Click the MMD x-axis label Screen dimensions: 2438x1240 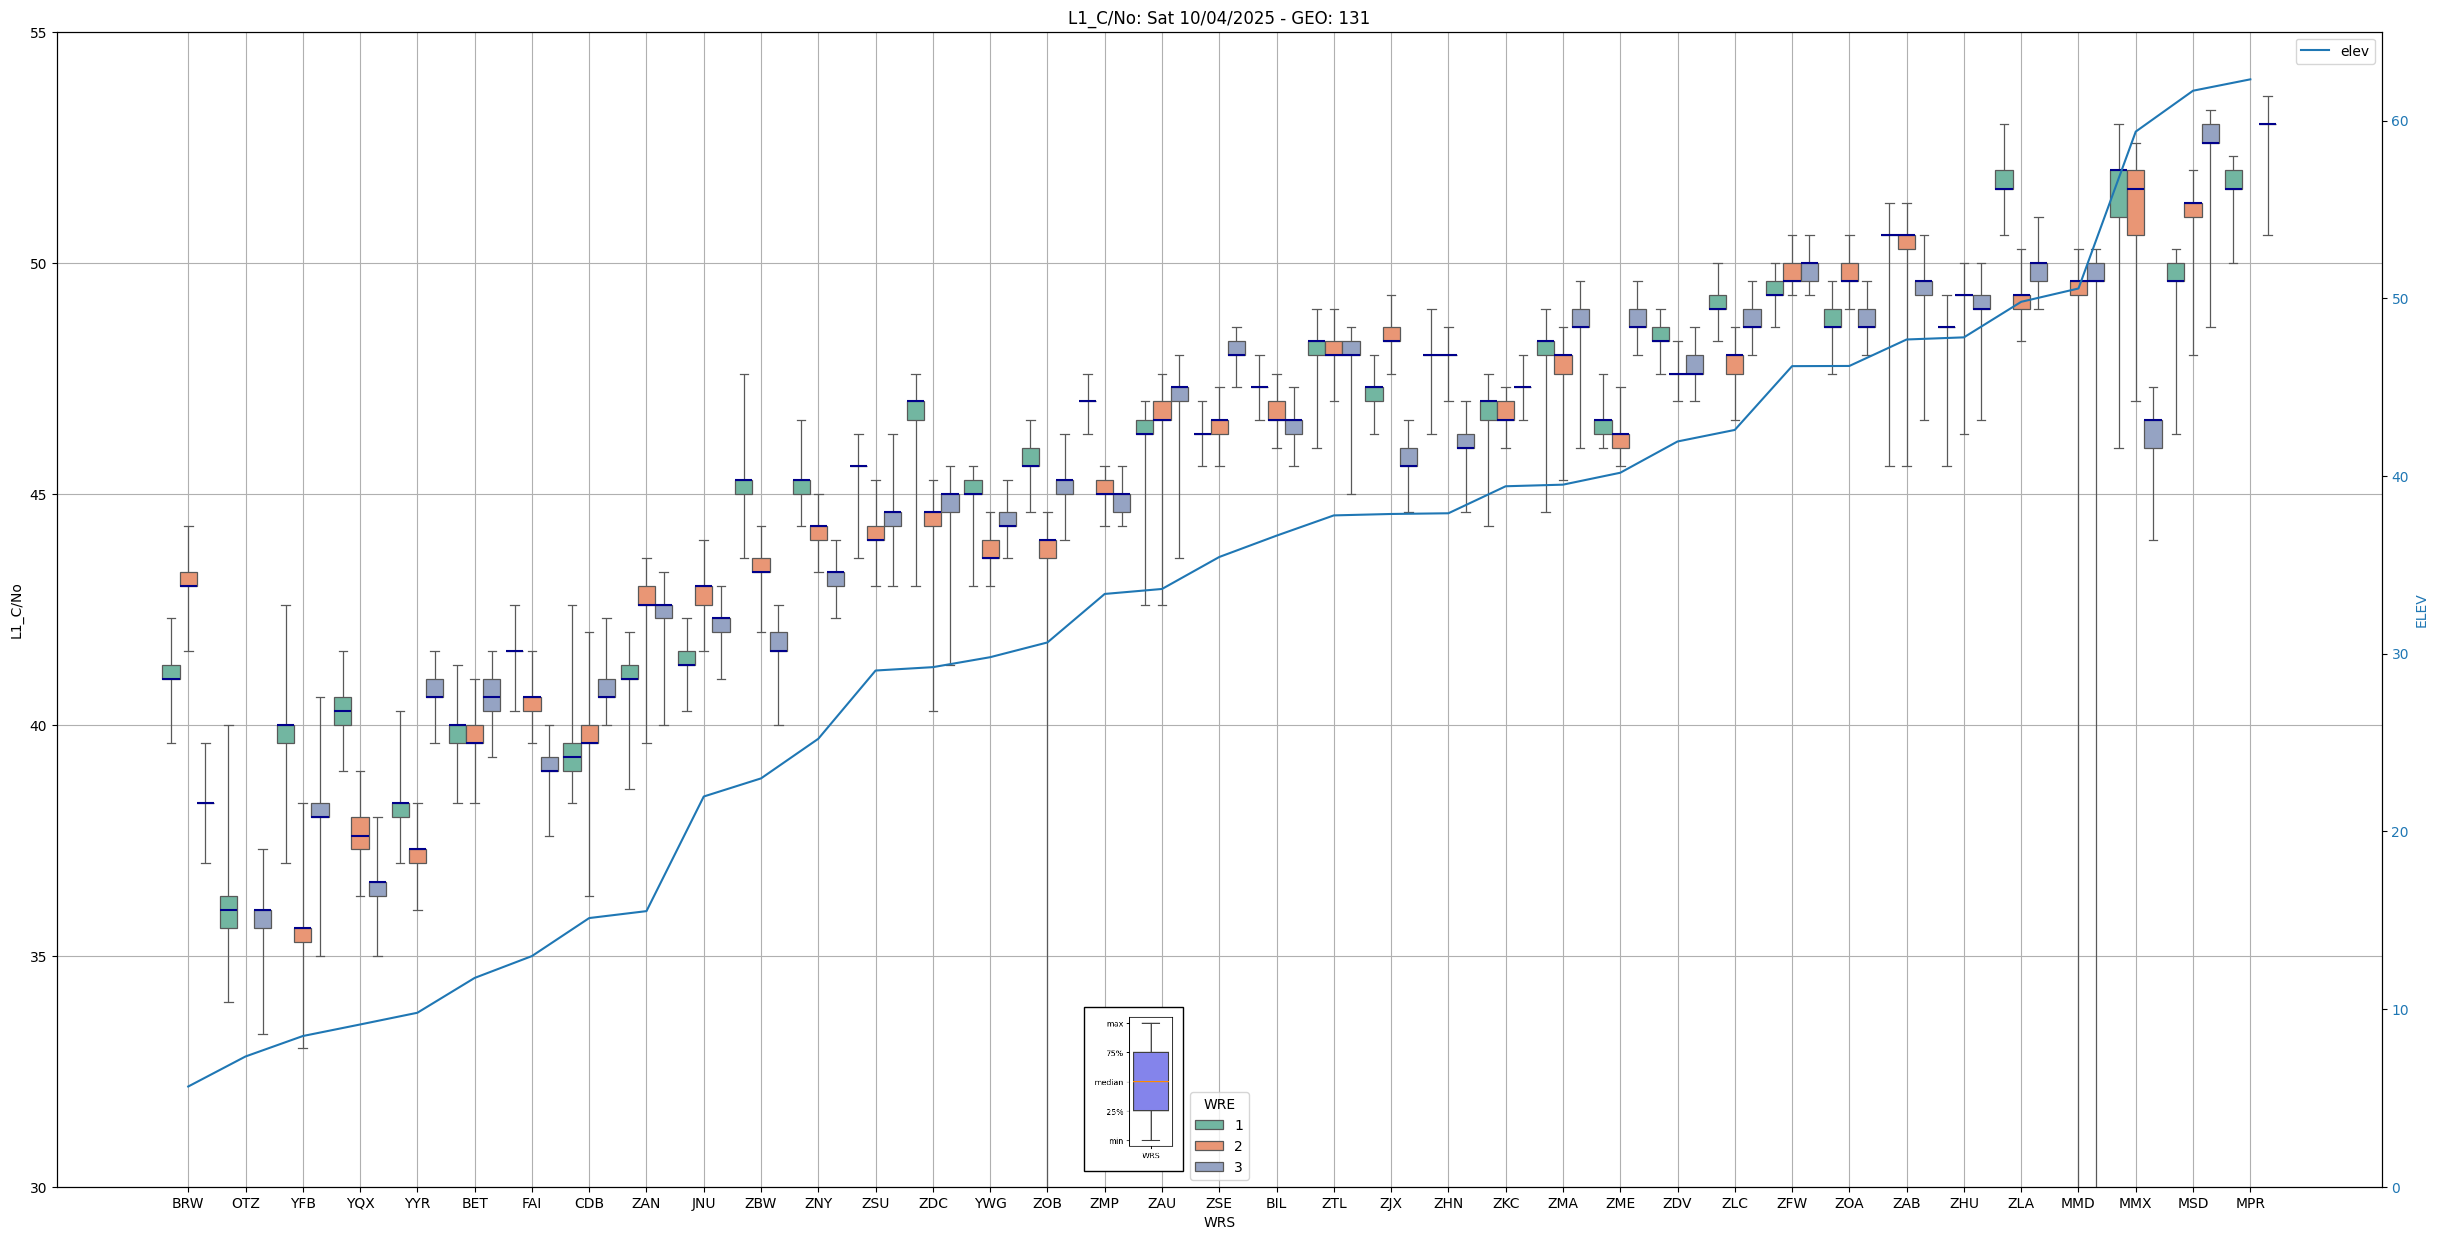2077,1203
